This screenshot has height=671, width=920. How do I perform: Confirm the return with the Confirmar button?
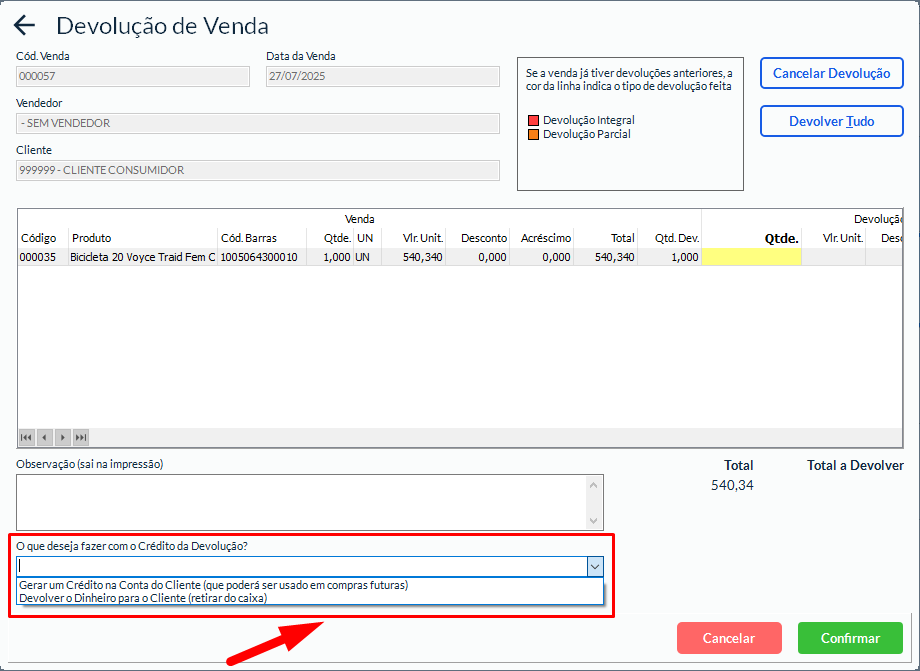click(850, 638)
